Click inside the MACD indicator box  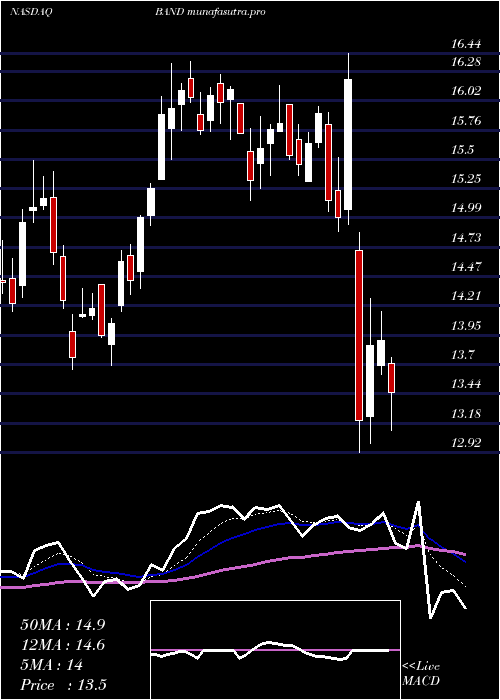pos(275,650)
